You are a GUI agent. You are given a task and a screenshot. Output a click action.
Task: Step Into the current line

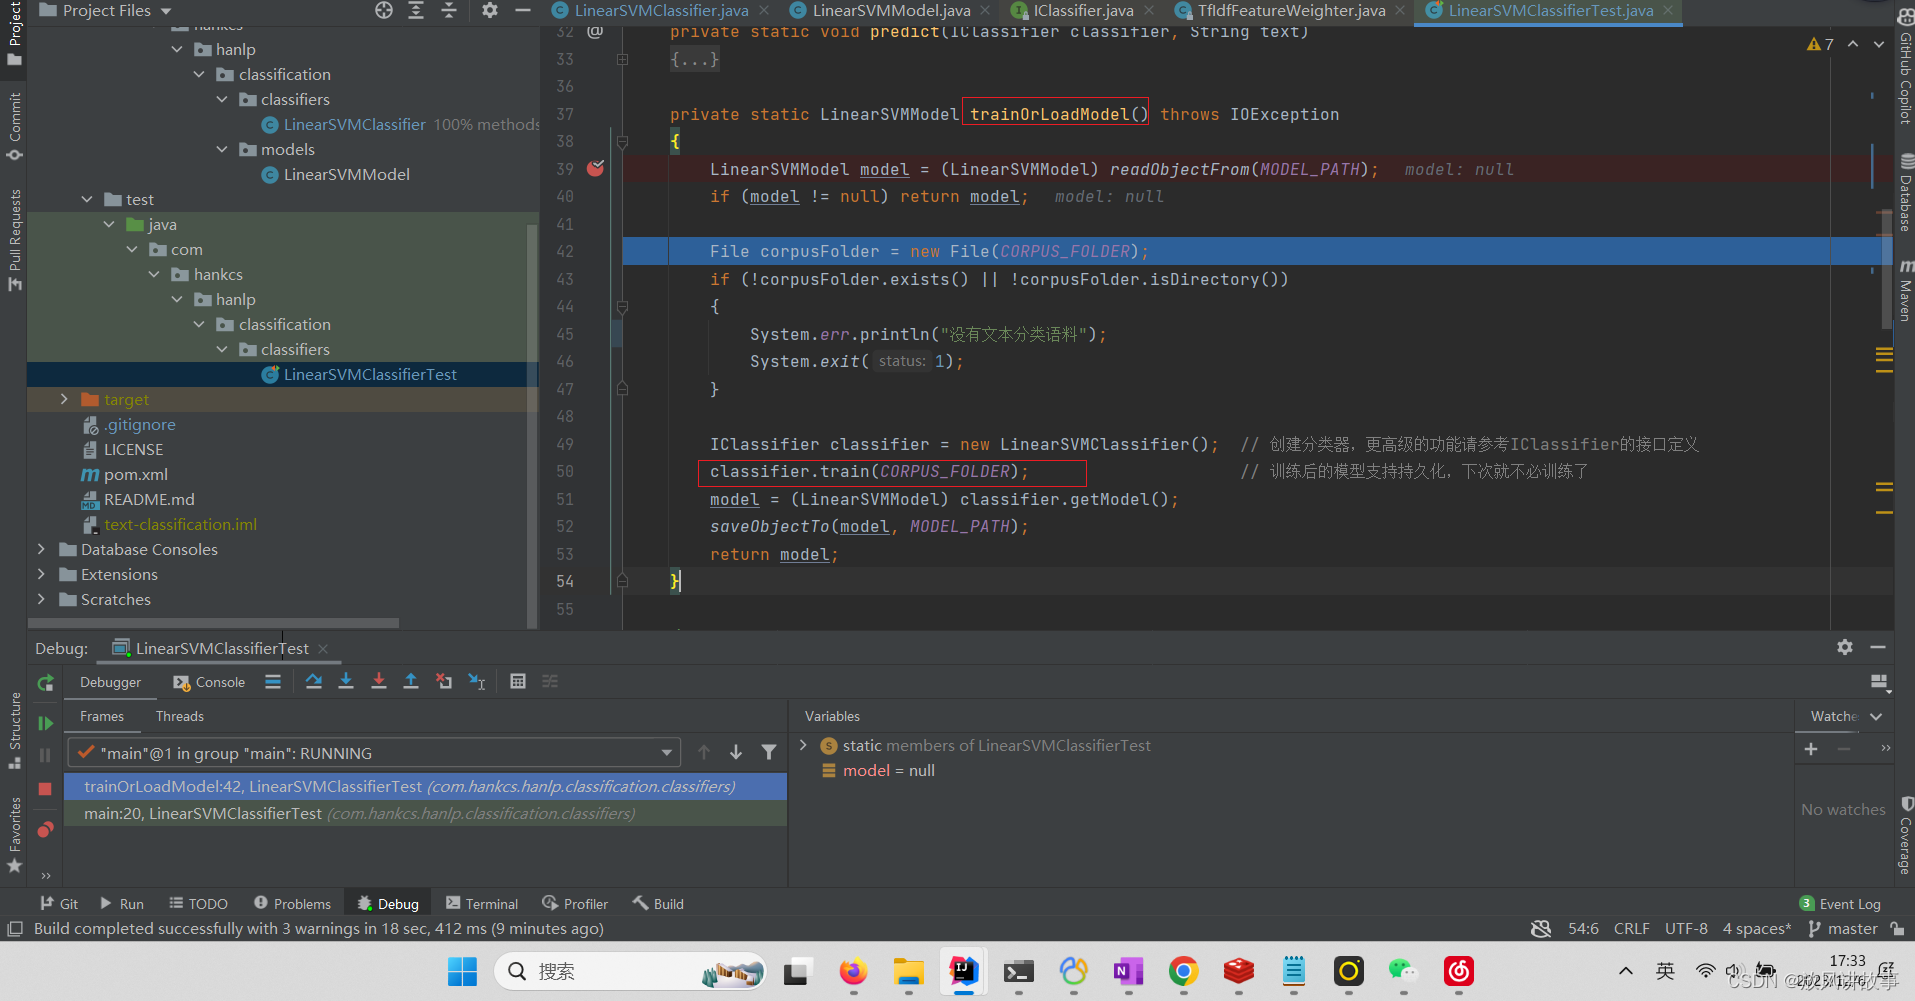pos(346,682)
